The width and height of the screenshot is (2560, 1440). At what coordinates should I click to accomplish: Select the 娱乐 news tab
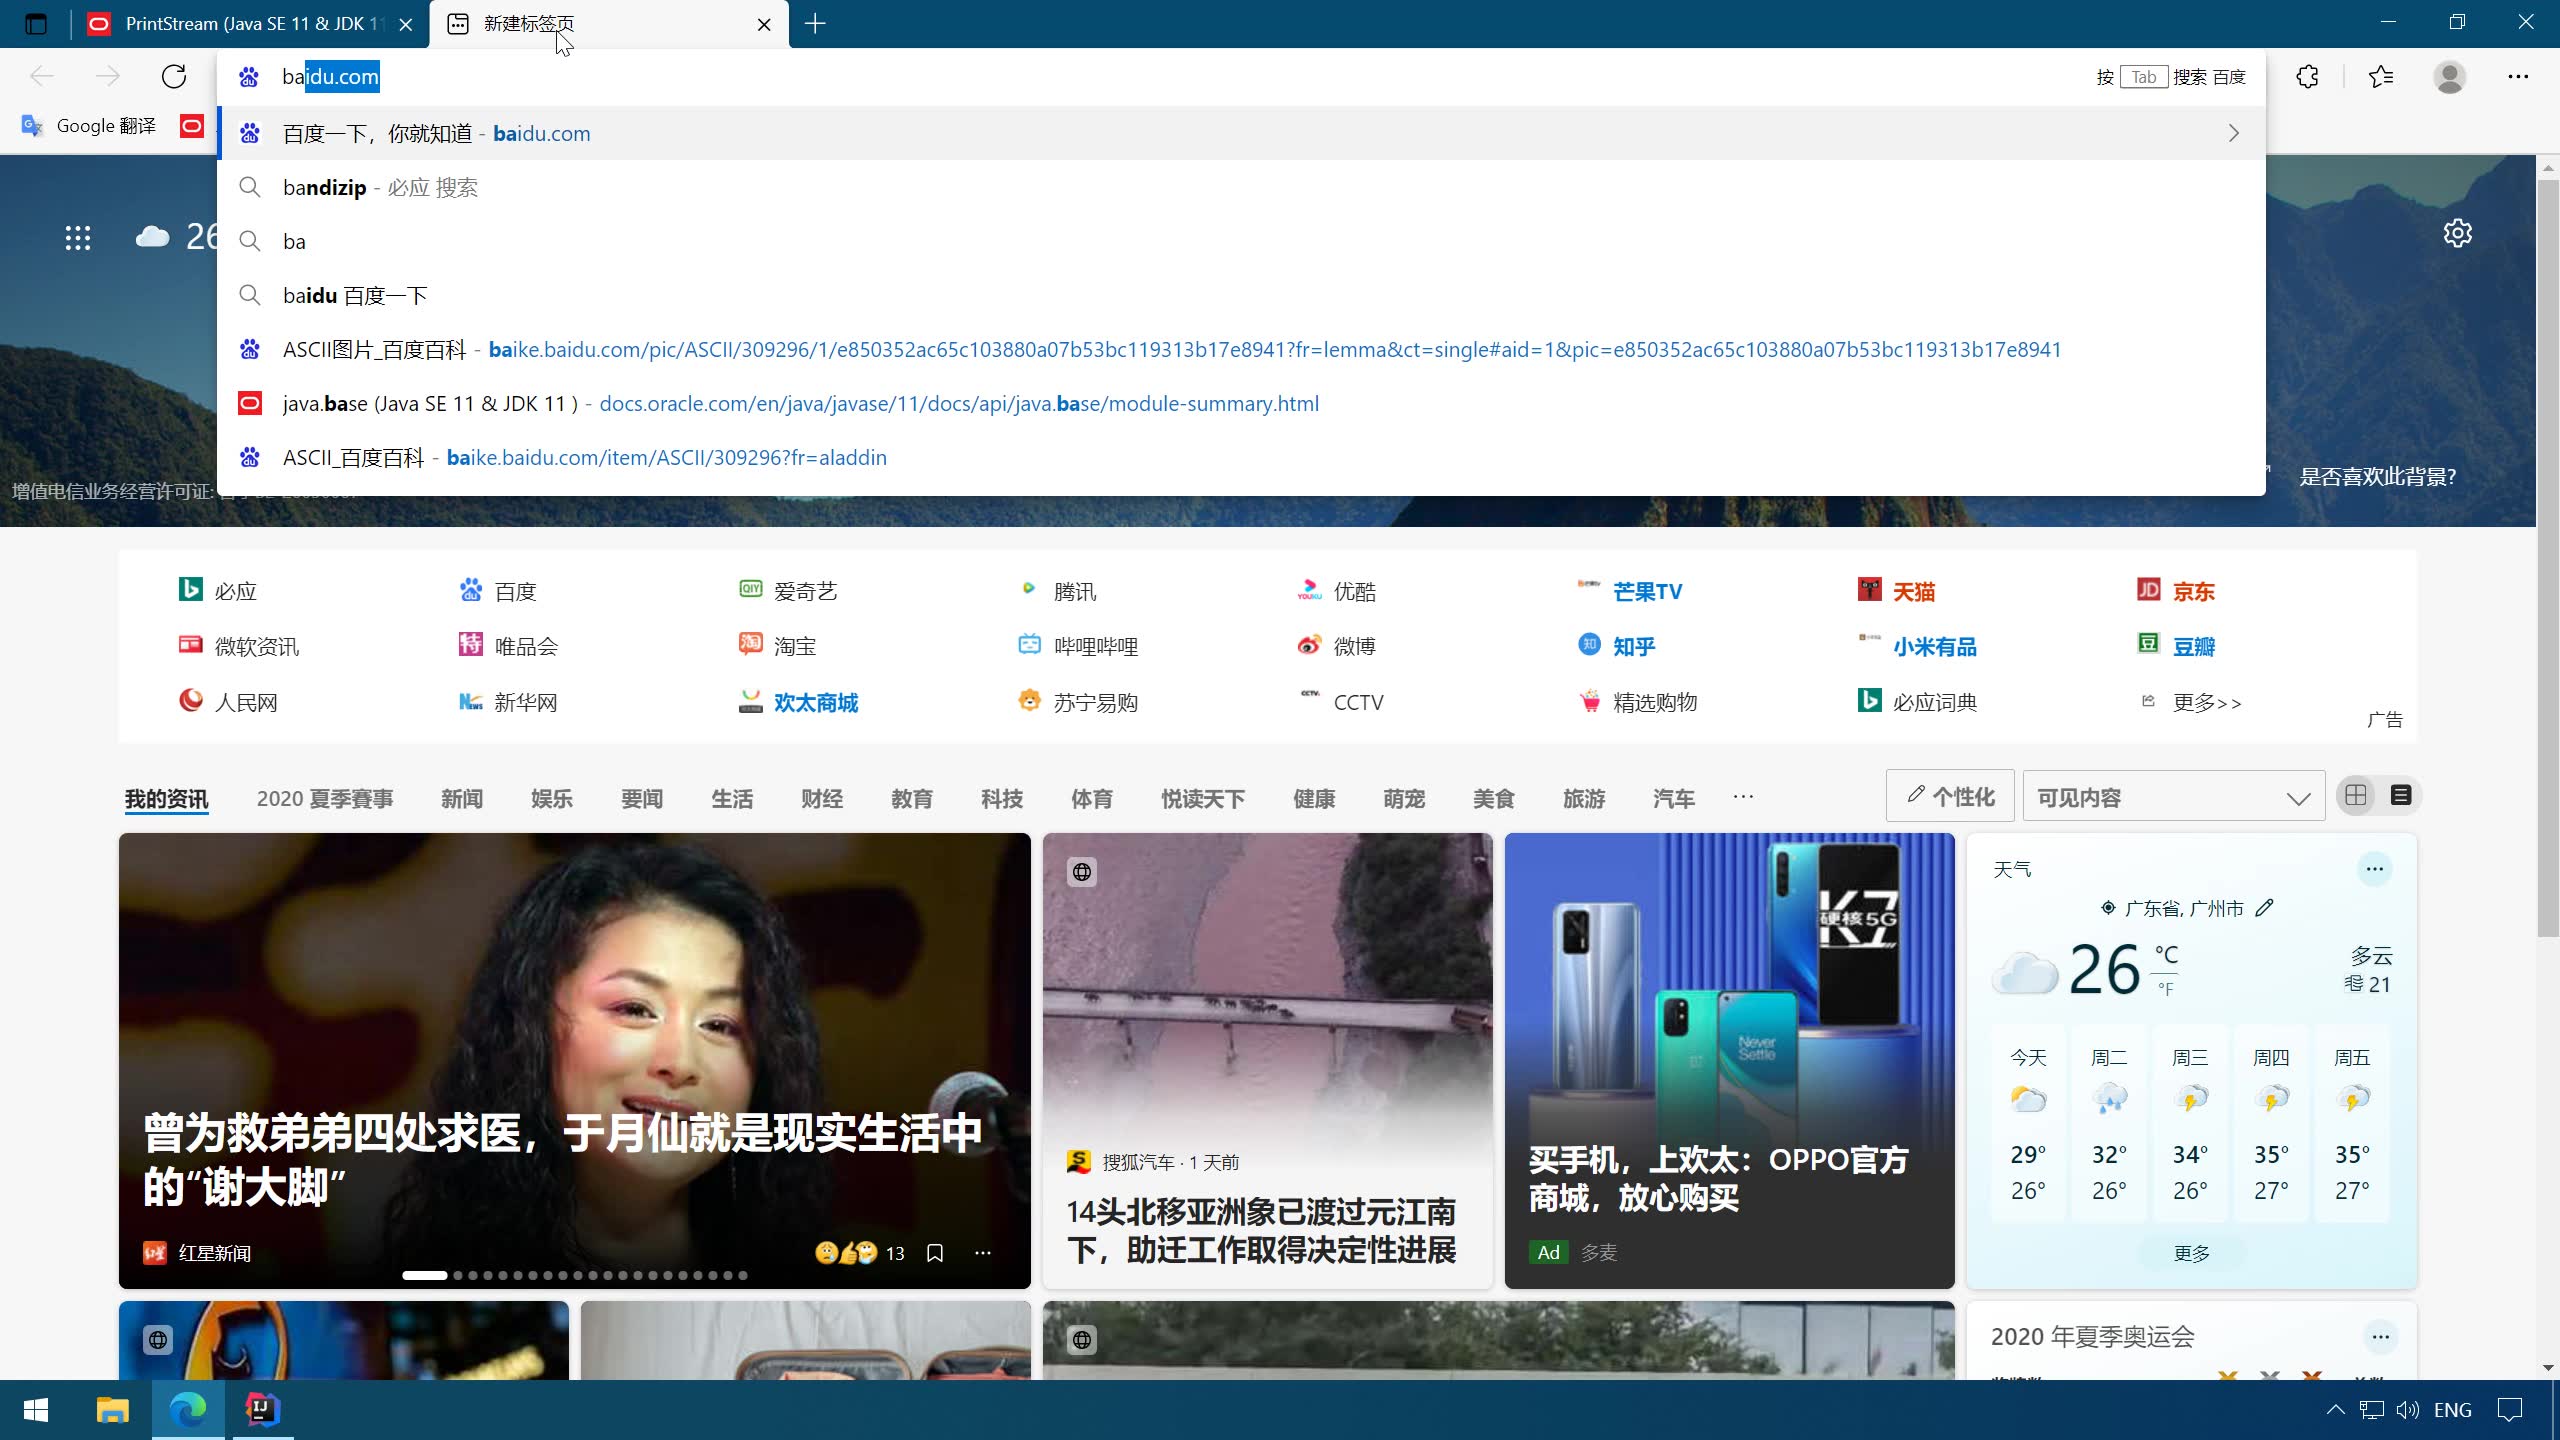[552, 798]
